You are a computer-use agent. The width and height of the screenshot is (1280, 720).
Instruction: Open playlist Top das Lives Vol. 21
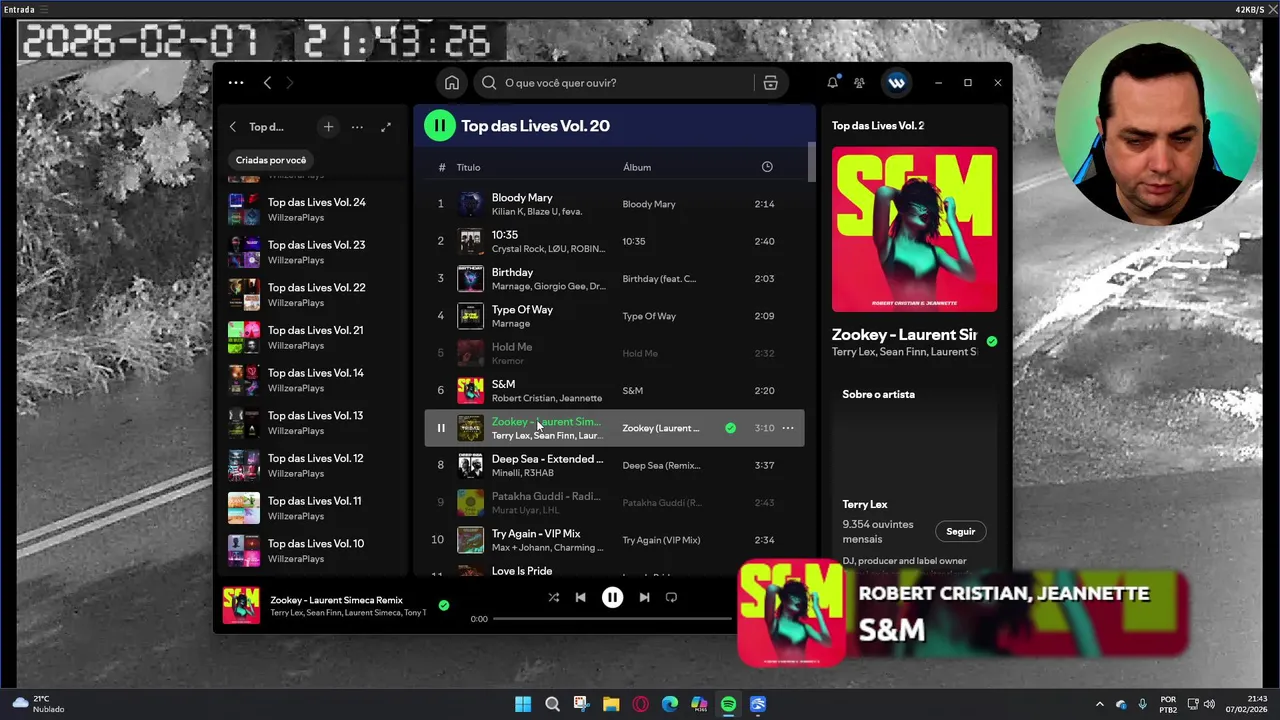tap(312, 337)
